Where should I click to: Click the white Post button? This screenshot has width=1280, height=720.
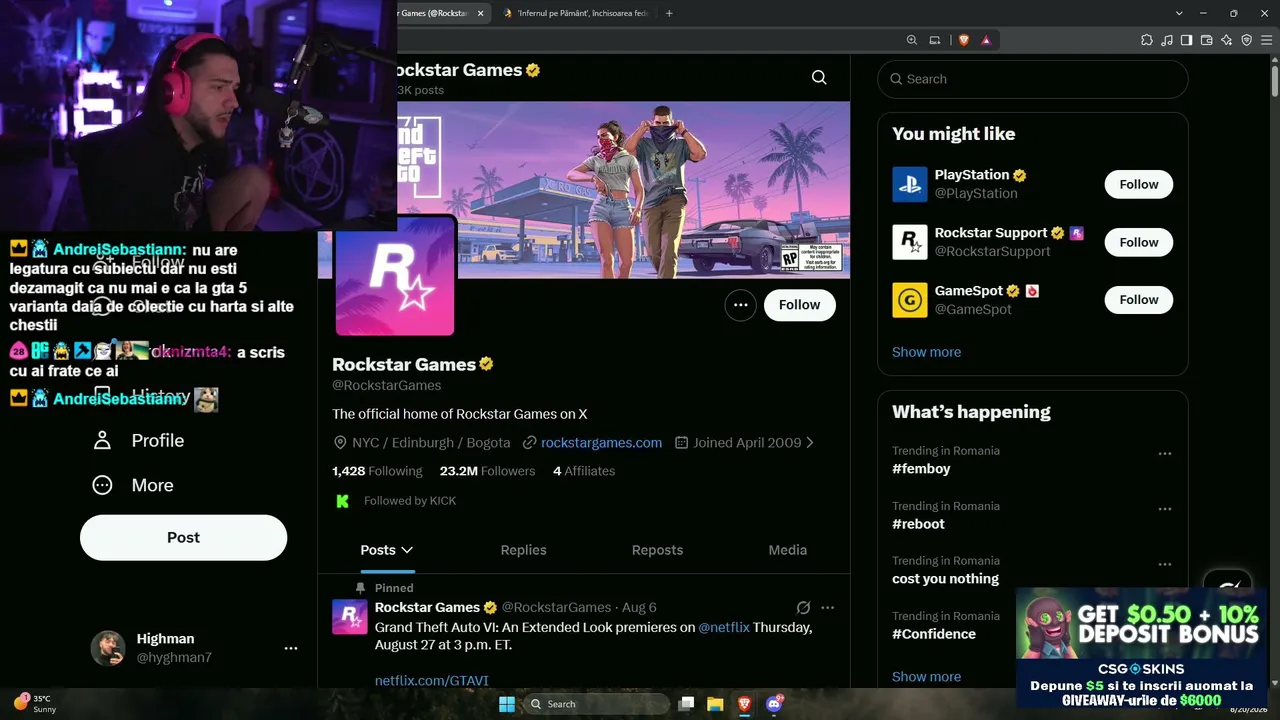tap(183, 537)
